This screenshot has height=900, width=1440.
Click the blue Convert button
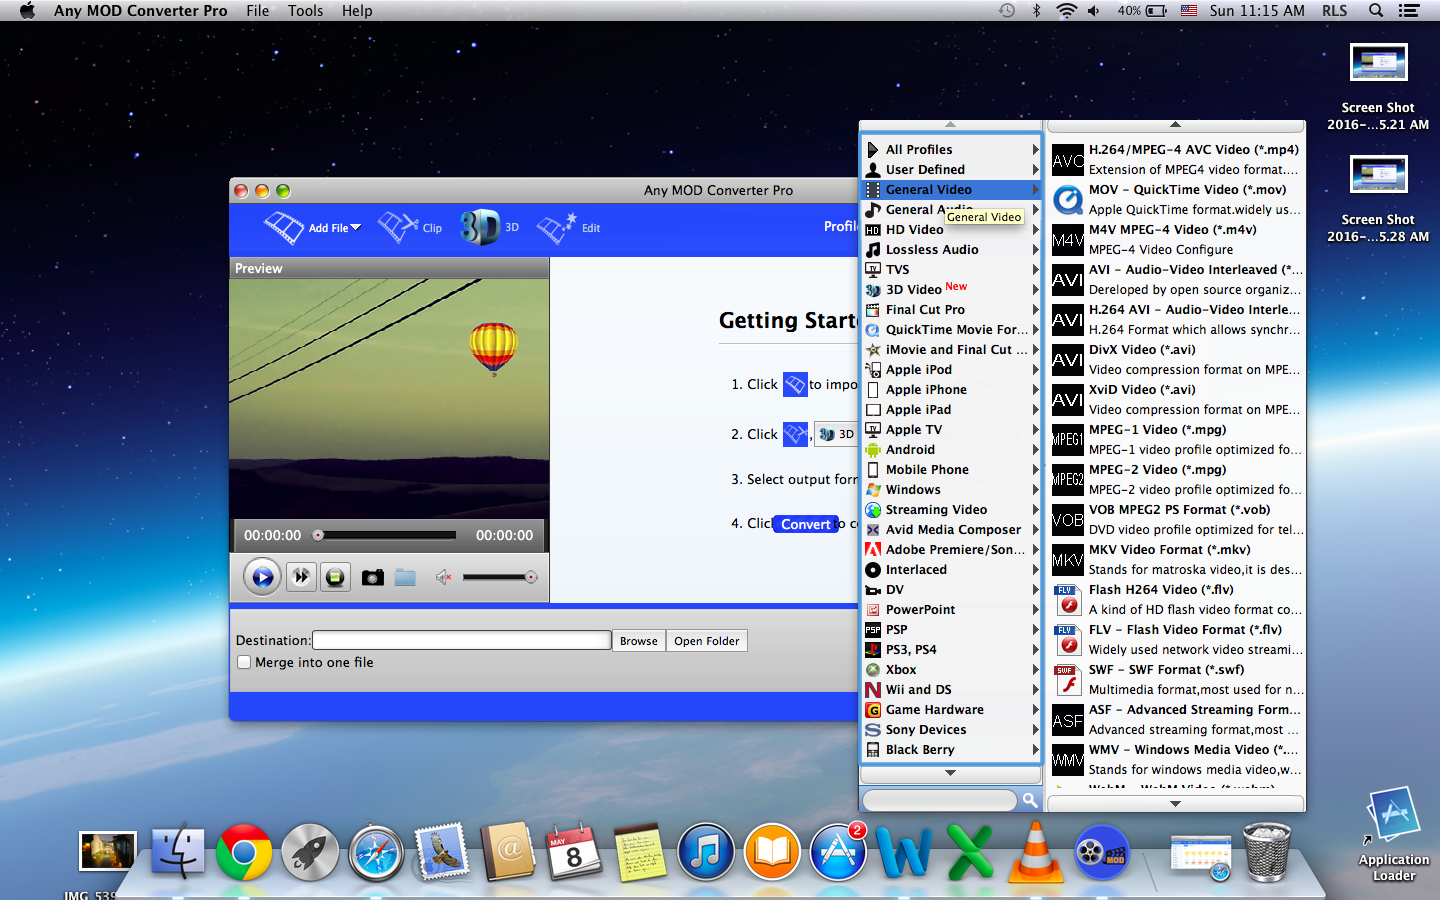click(806, 524)
